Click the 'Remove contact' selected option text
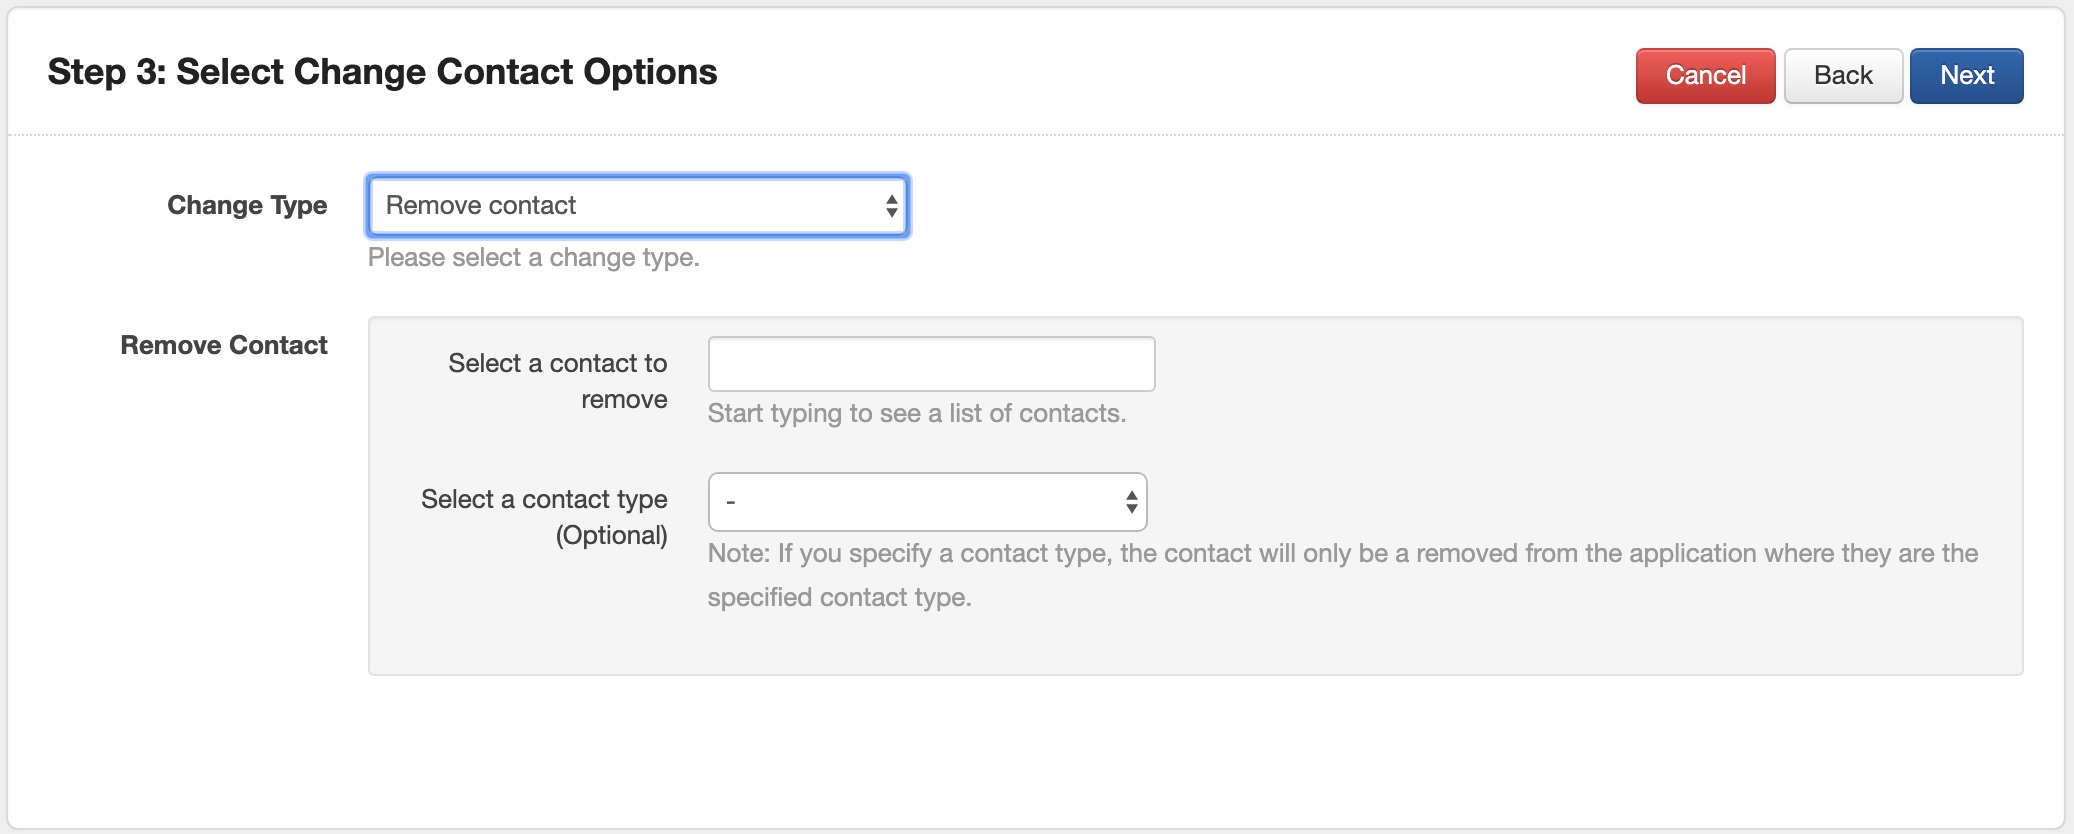Image resolution: width=2074 pixels, height=834 pixels. 481,206
